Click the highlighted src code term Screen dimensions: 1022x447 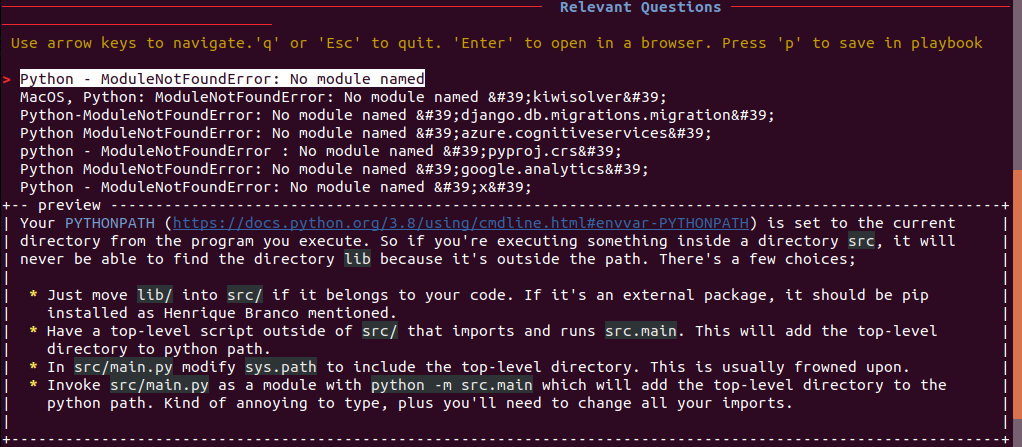pyautogui.click(x=850, y=241)
